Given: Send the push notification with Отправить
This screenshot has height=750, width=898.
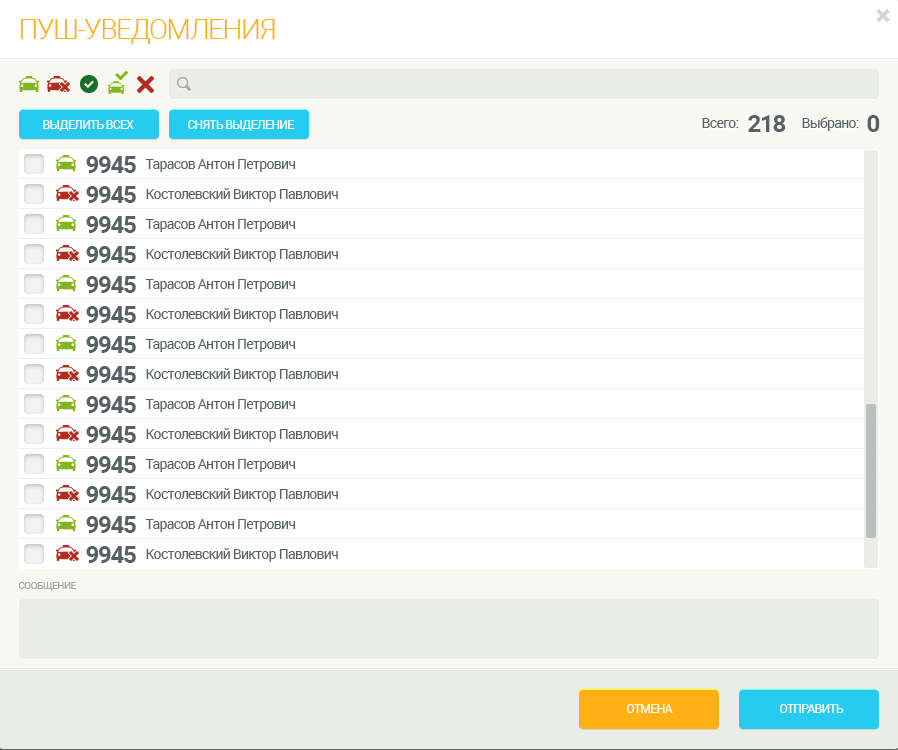Looking at the screenshot, I should (808, 709).
